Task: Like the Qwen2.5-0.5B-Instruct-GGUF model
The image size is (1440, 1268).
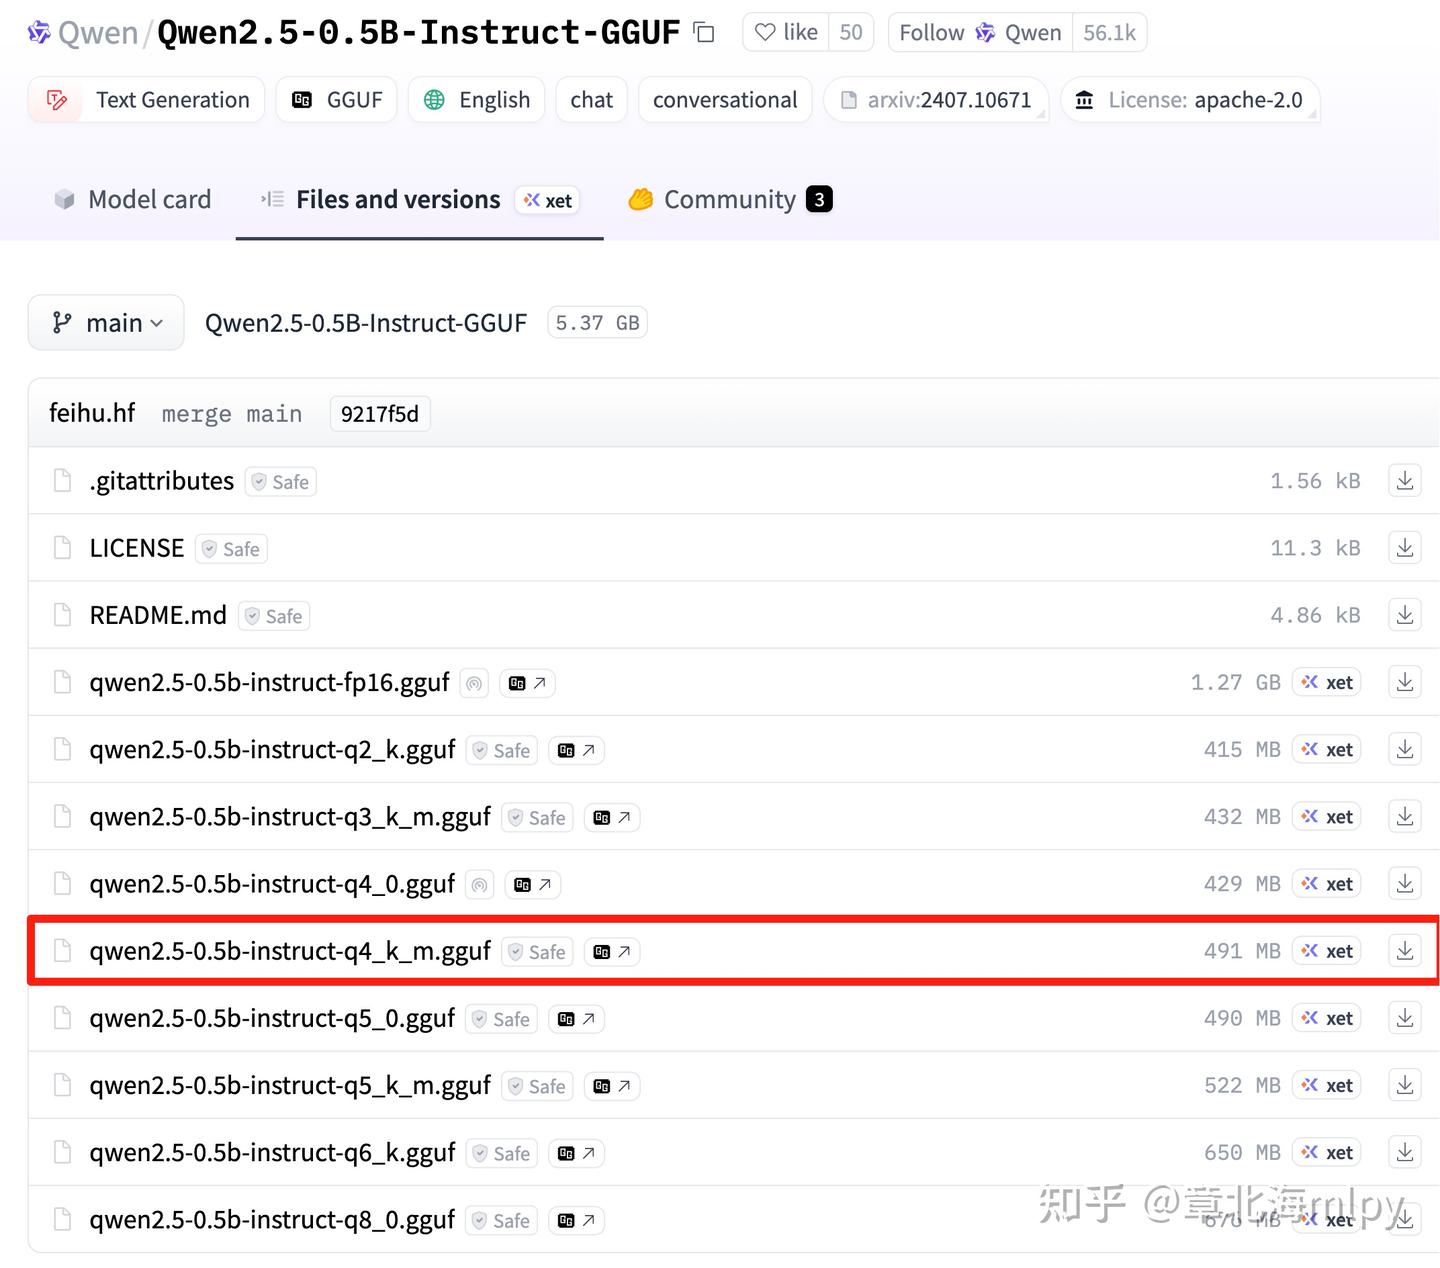Action: coord(786,33)
